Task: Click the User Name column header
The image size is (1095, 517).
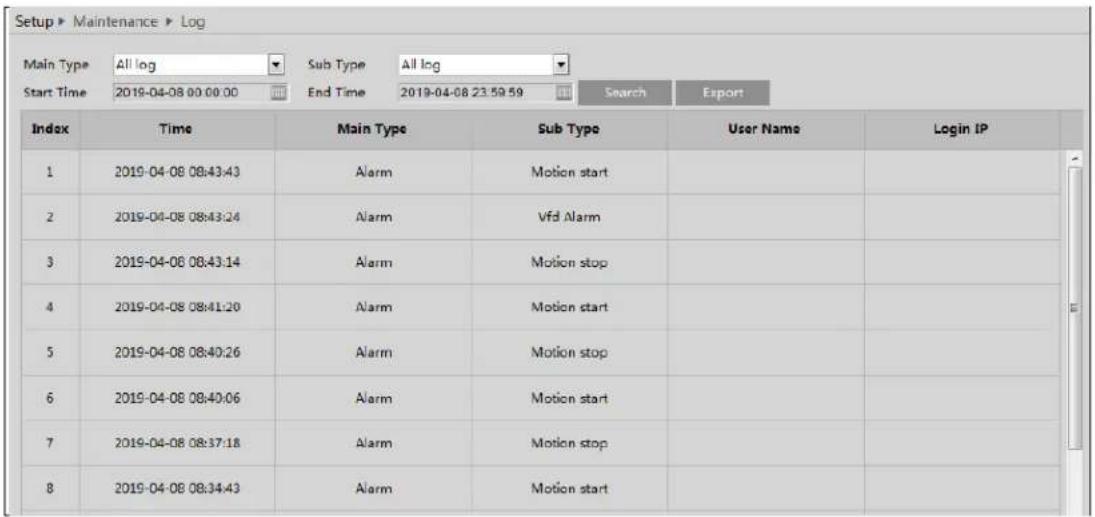Action: [765, 129]
